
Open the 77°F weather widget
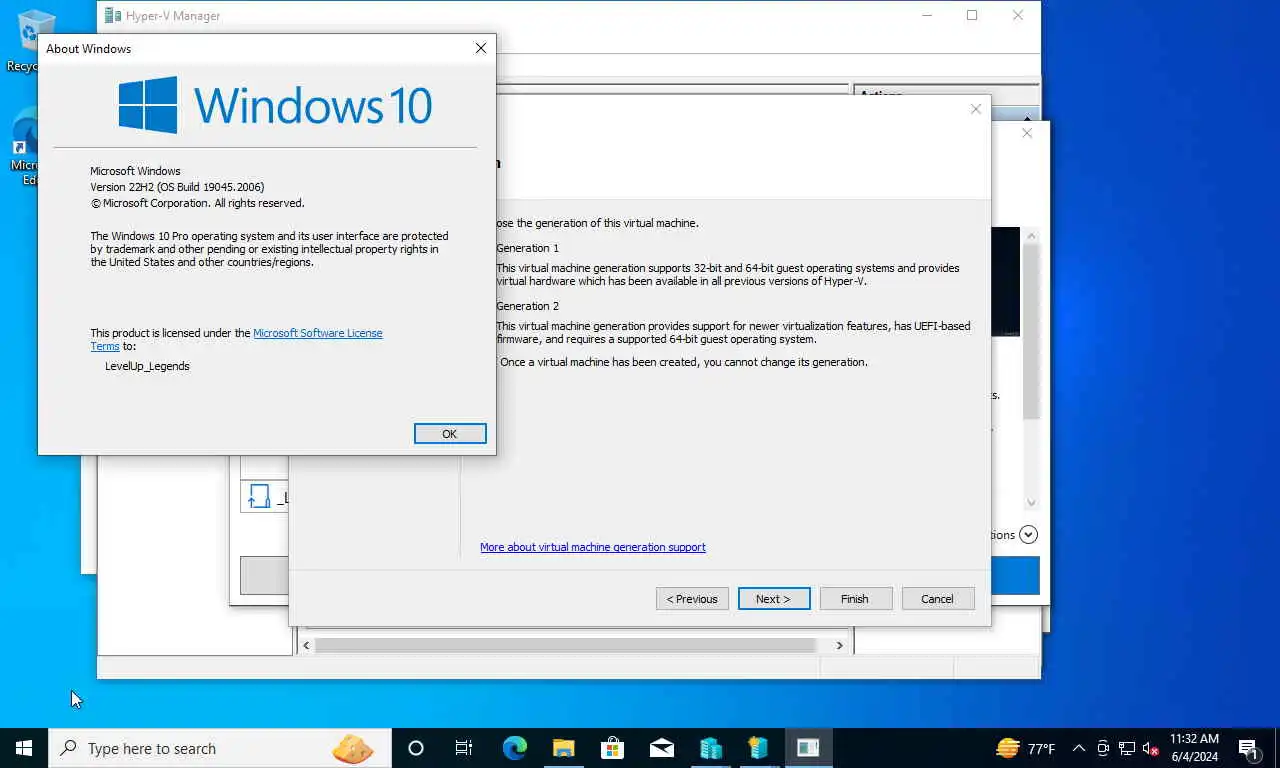coord(1026,748)
